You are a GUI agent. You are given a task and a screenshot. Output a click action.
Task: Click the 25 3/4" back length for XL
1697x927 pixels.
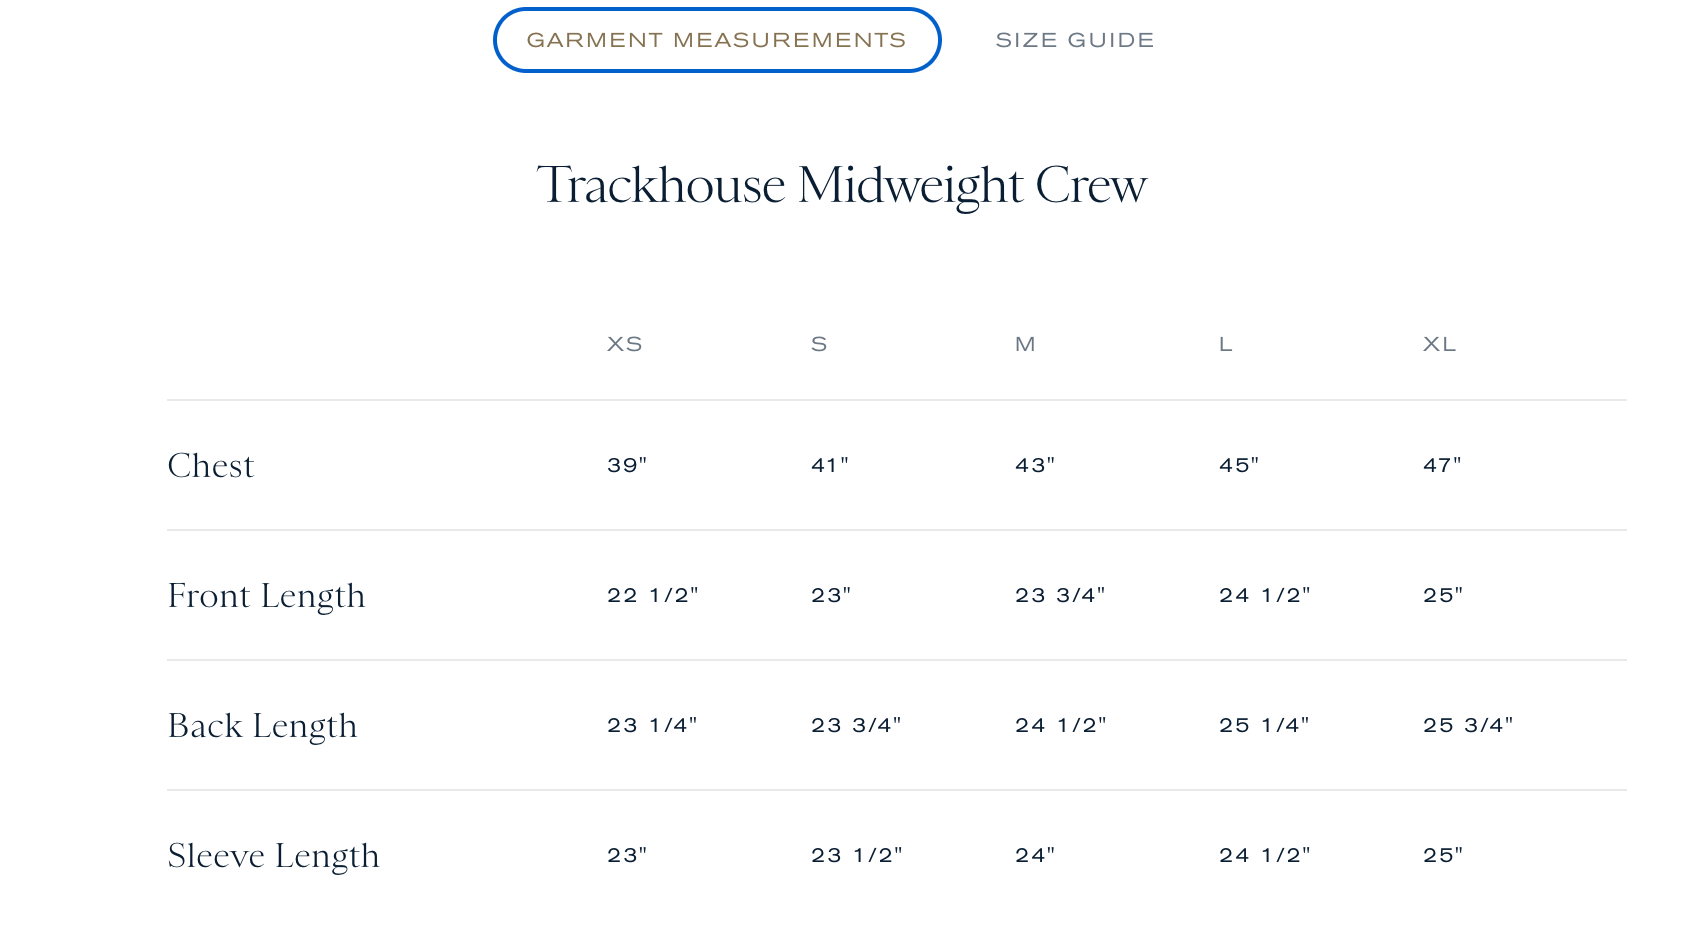click(1468, 725)
